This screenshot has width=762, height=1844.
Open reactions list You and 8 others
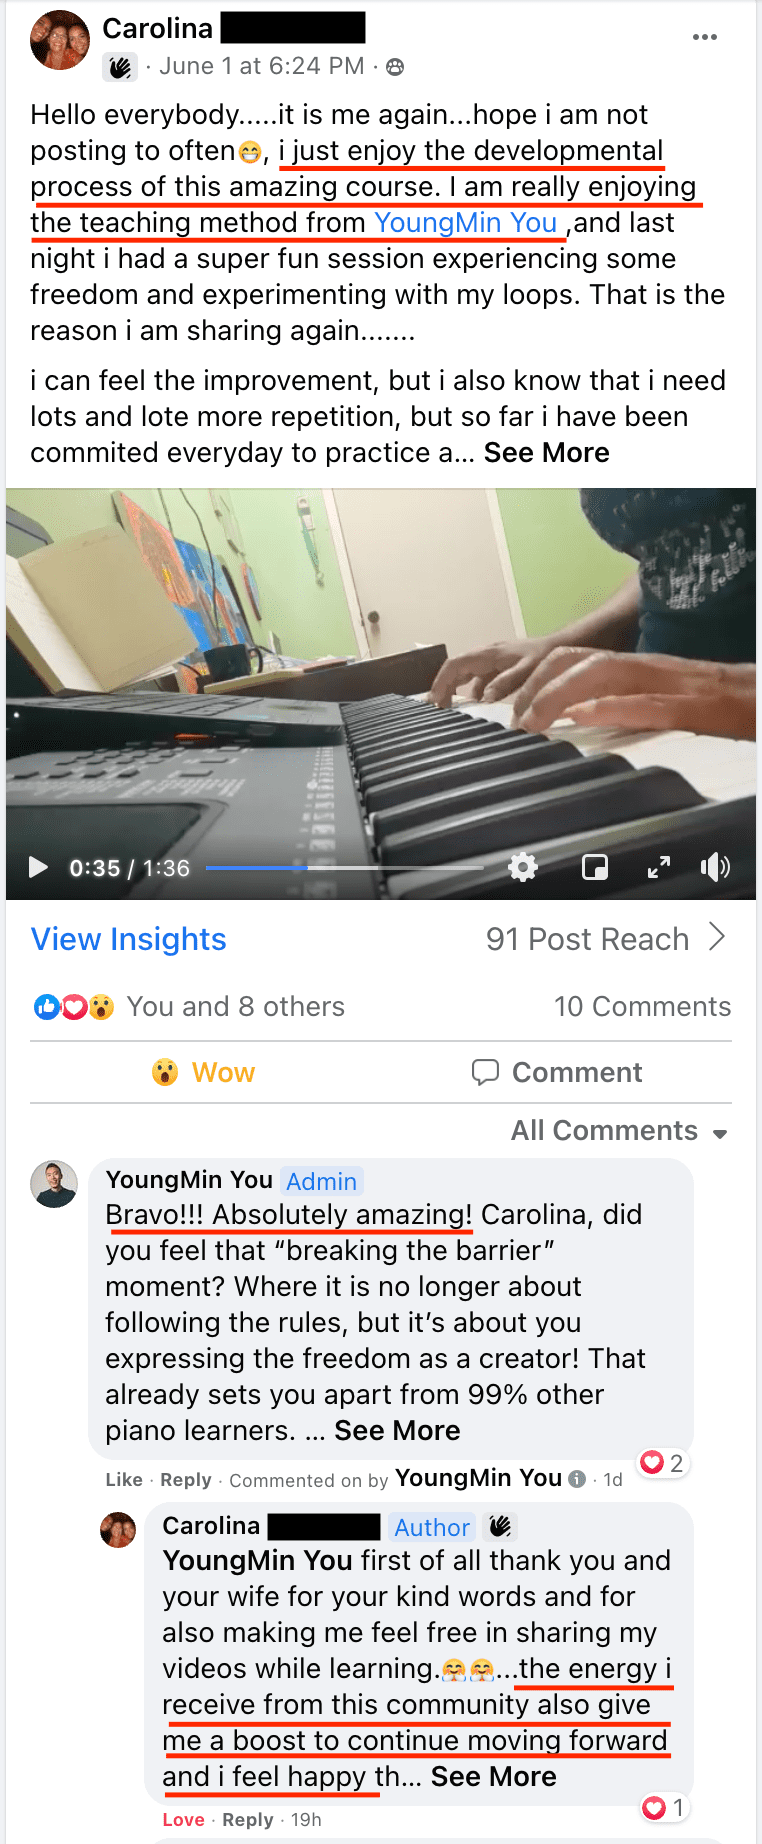pyautogui.click(x=235, y=1006)
